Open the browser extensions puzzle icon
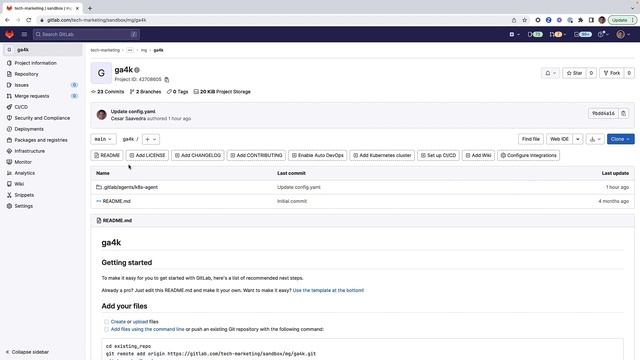The height and width of the screenshot is (360, 640). [580, 20]
